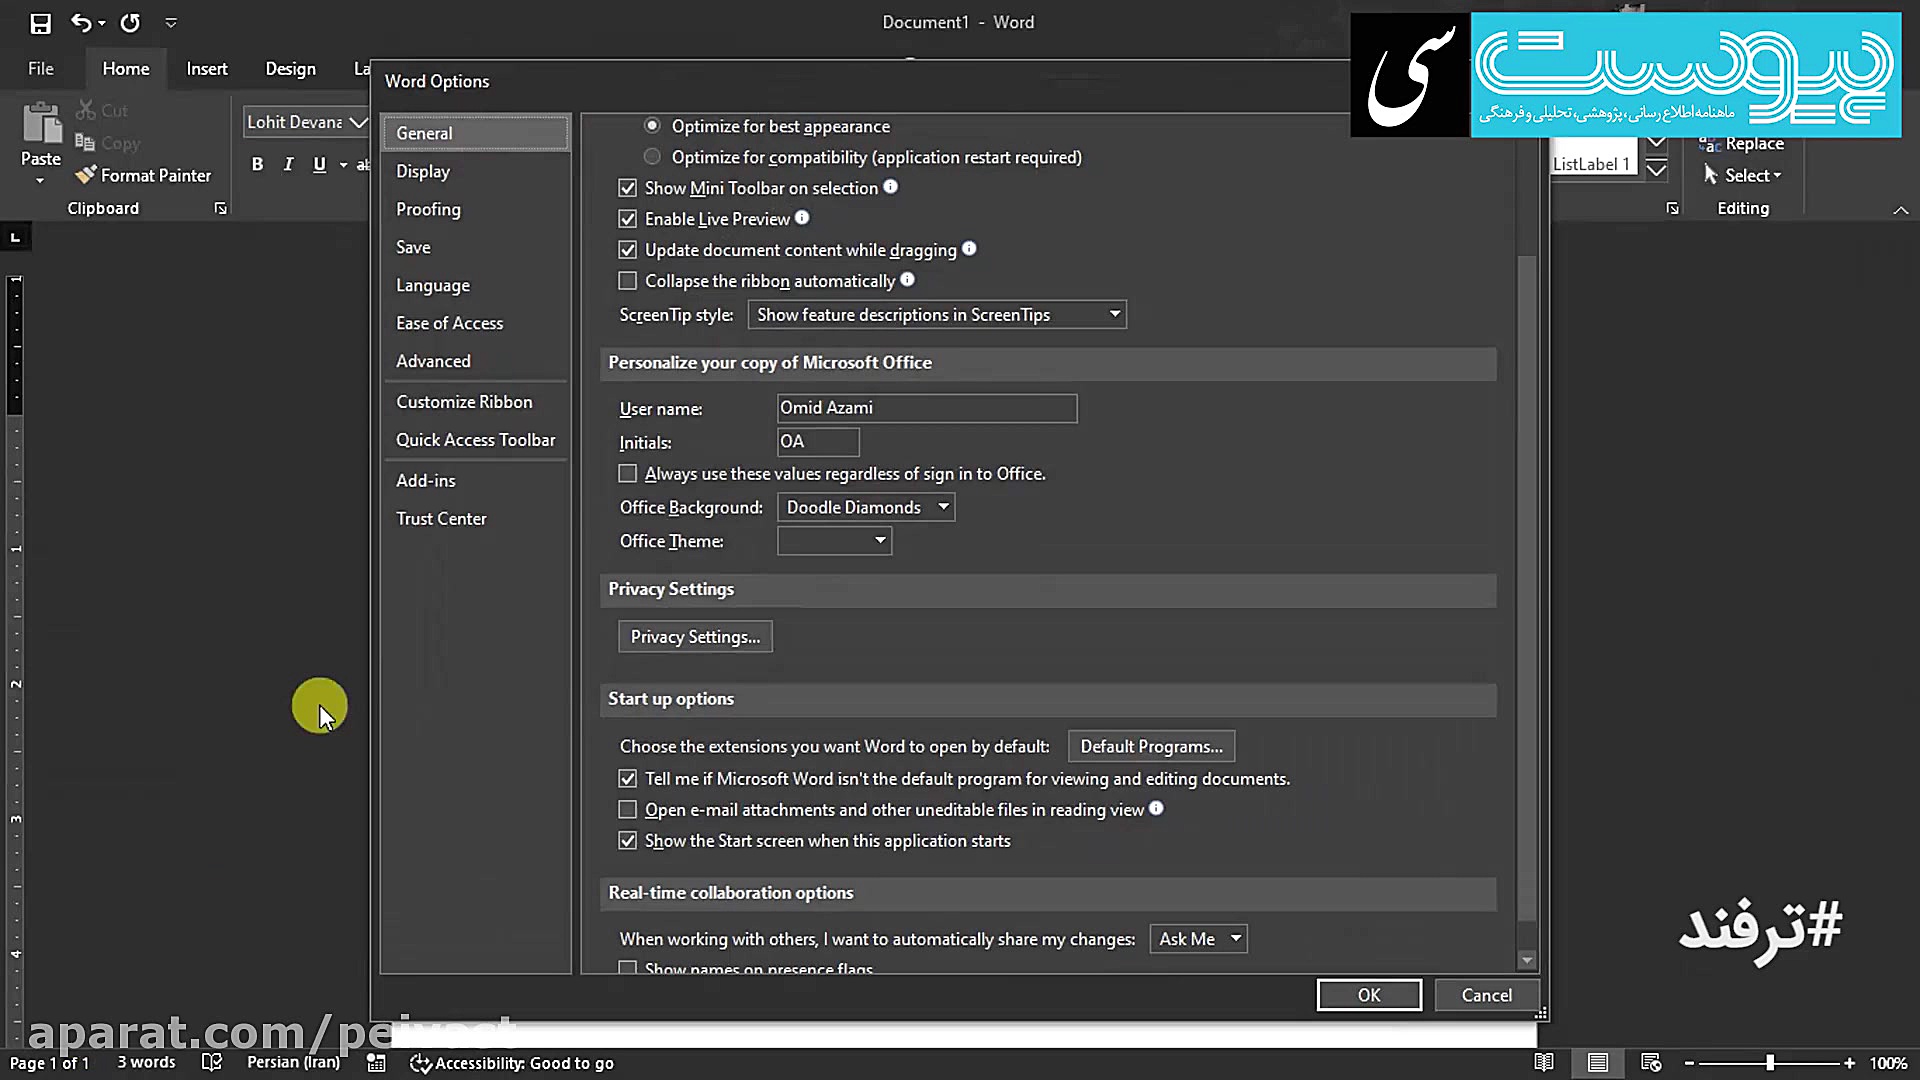Viewport: 1920px width, 1080px height.
Task: Uncheck Tell me if Word isn't default program
Action: [x=627, y=779]
